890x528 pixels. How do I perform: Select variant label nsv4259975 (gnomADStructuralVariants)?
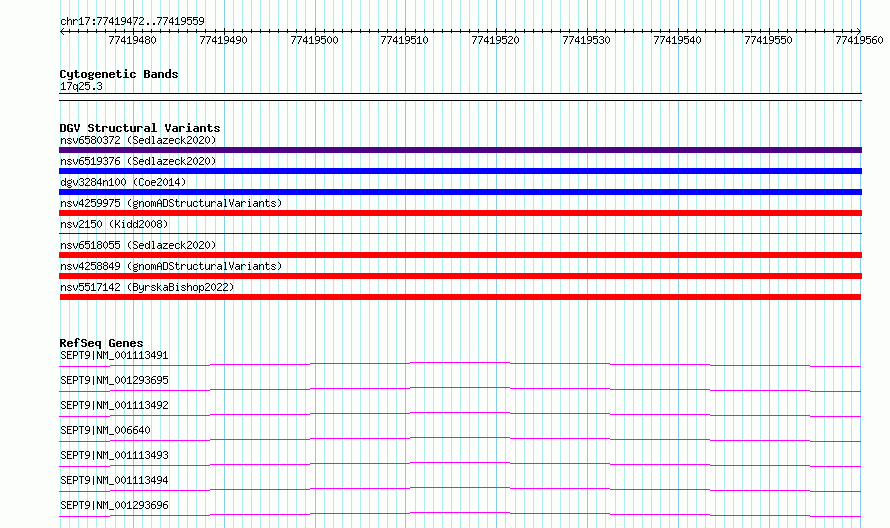171,203
